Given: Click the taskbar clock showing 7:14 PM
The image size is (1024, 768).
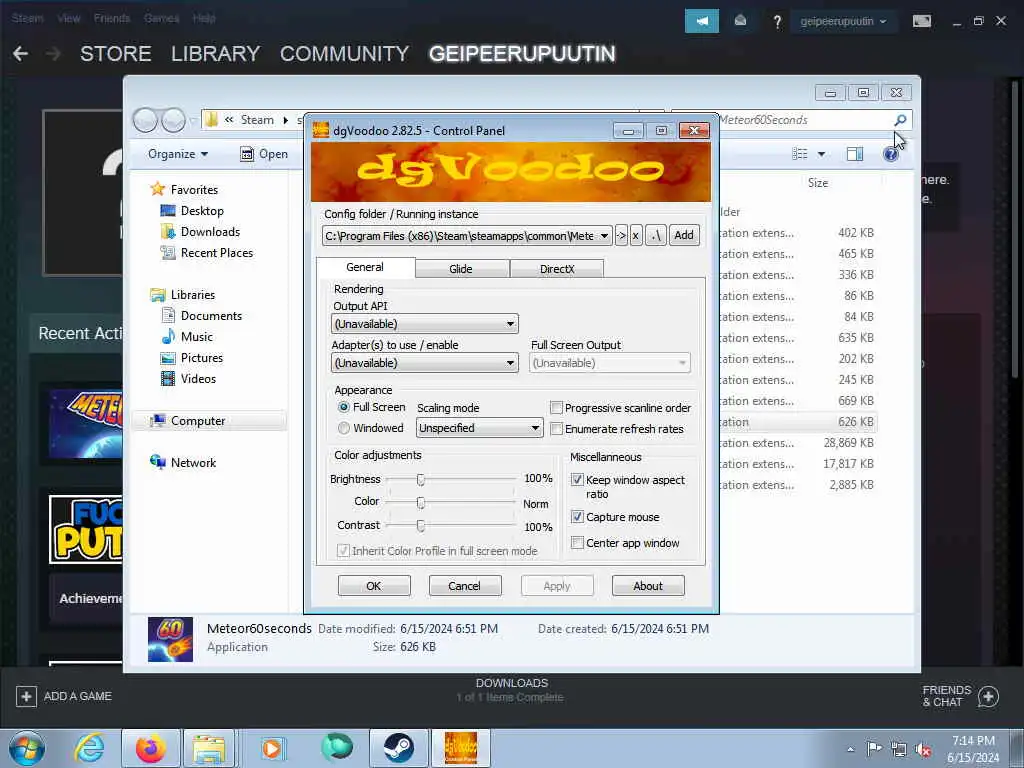Looking at the screenshot, I should click(x=973, y=749).
